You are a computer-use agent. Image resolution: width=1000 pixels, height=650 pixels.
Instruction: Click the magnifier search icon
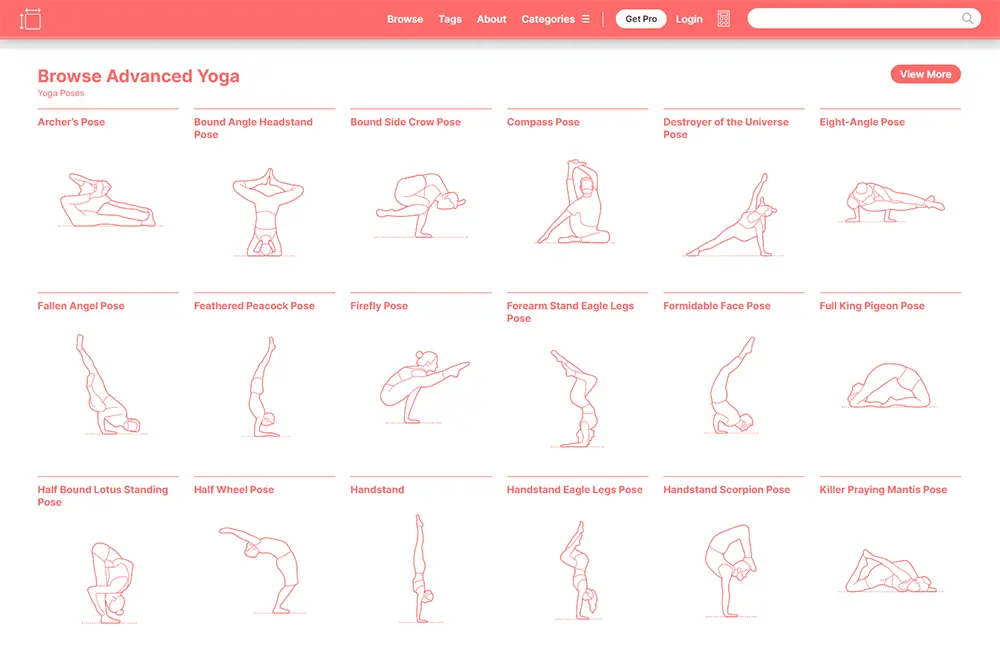[x=967, y=18]
